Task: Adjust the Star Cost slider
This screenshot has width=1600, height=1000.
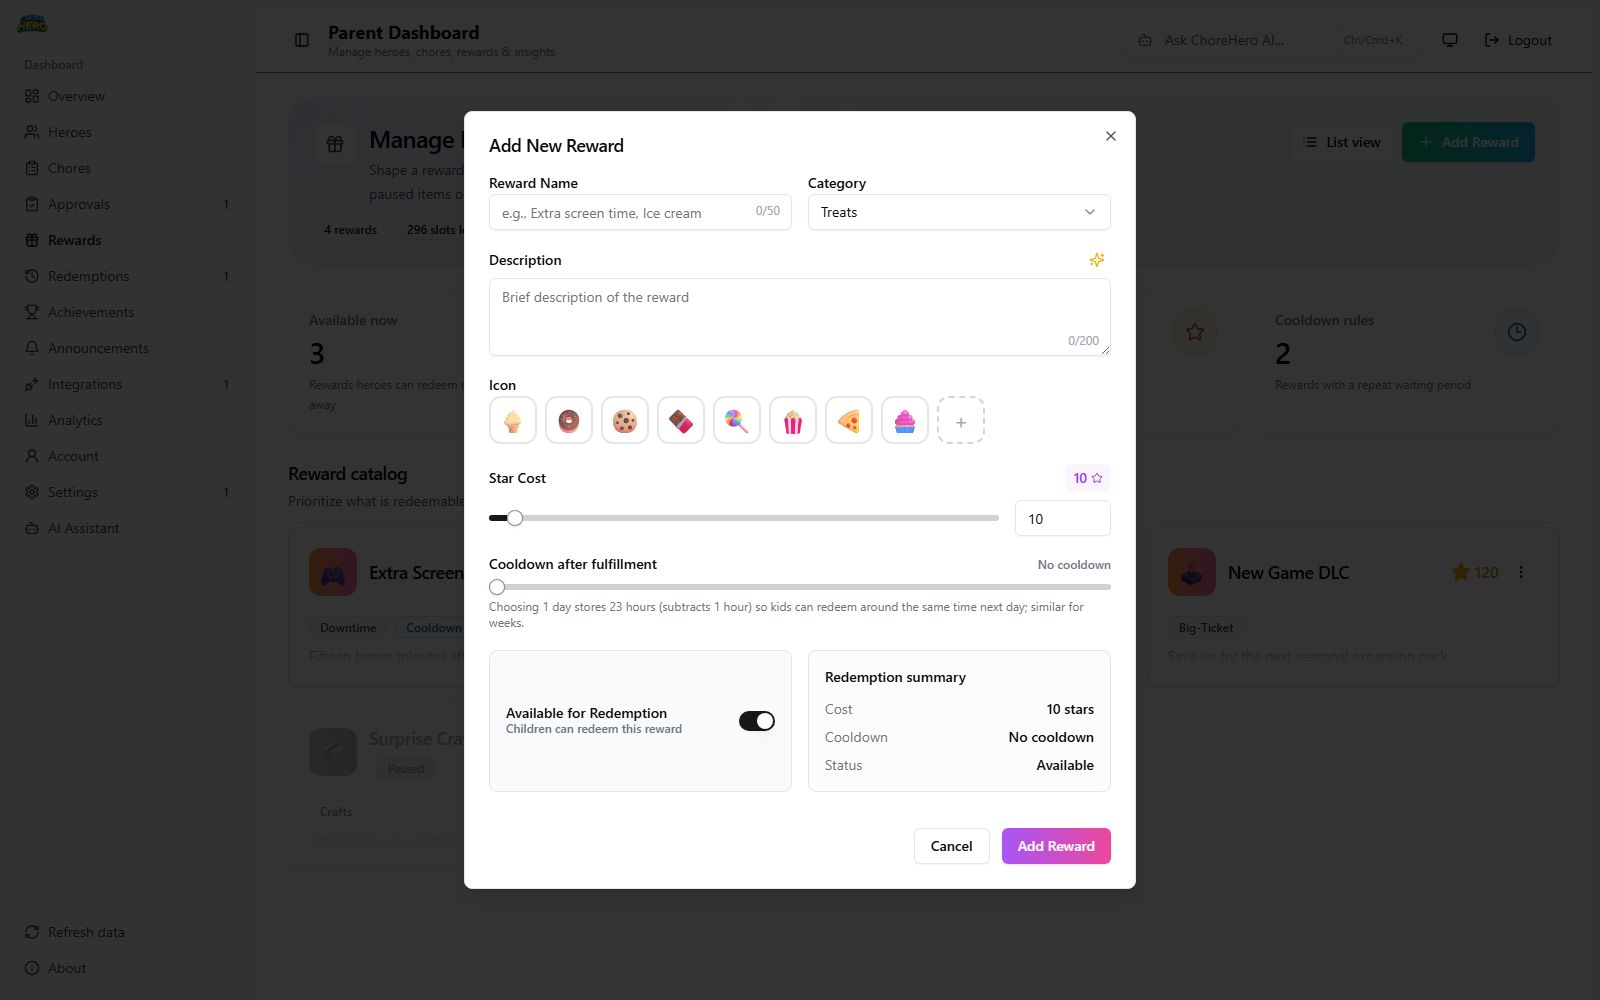Action: tap(515, 518)
